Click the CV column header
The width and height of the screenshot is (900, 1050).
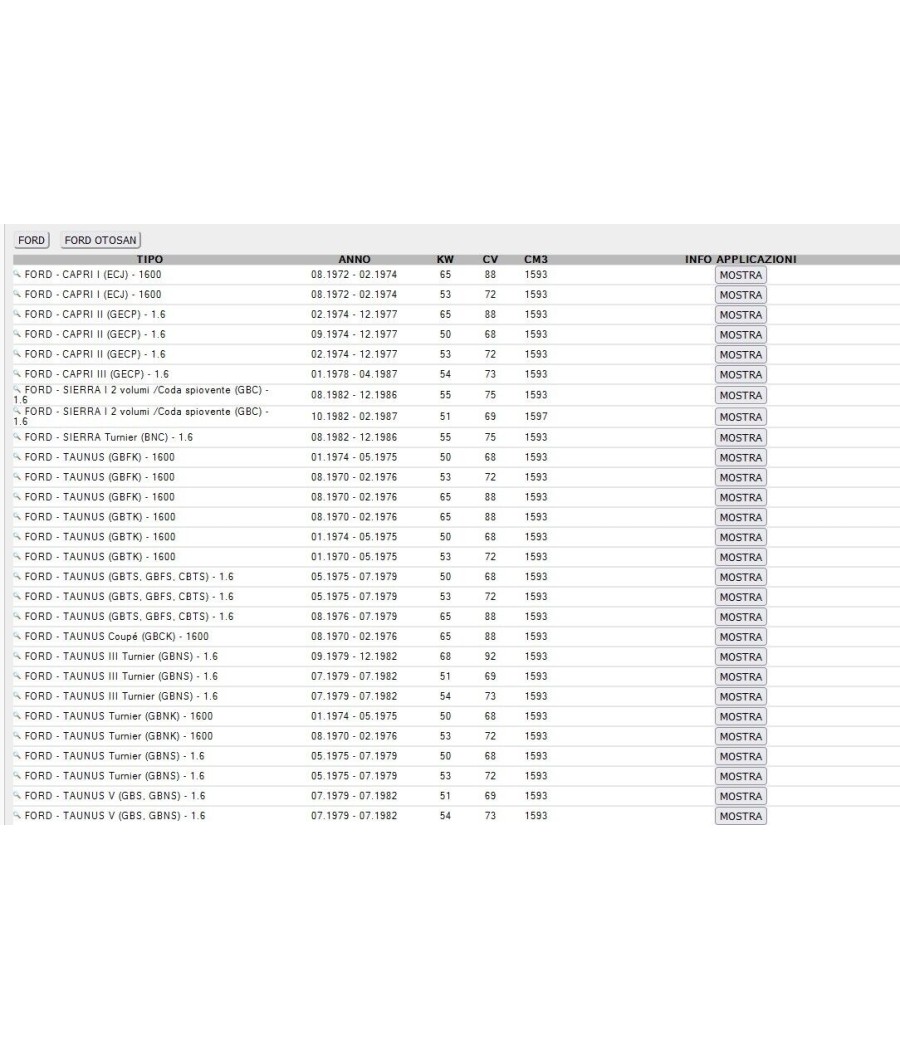[490, 259]
